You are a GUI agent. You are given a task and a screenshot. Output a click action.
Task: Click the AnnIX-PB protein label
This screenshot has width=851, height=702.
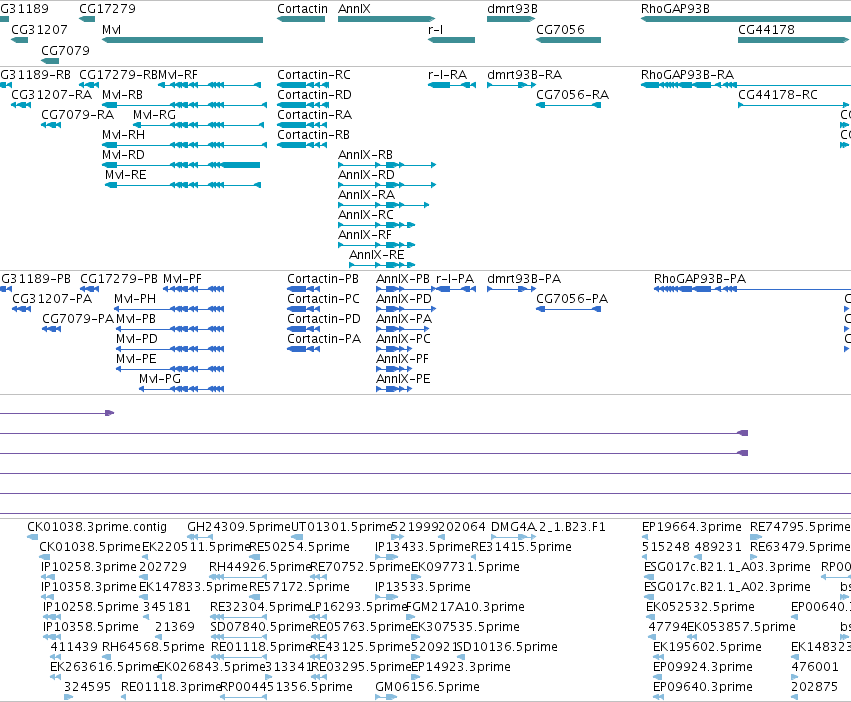pos(403,279)
